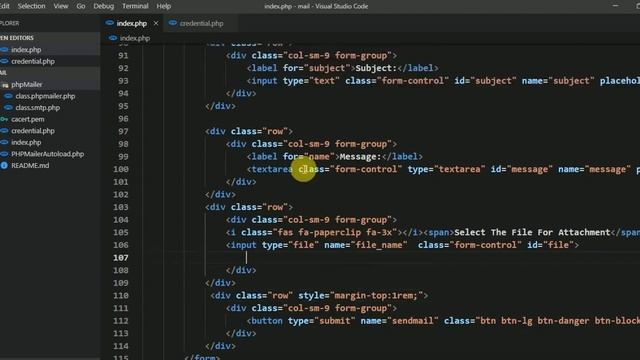Click the PHP icon on credential.php tab
The width and height of the screenshot is (640, 360).
(173, 23)
